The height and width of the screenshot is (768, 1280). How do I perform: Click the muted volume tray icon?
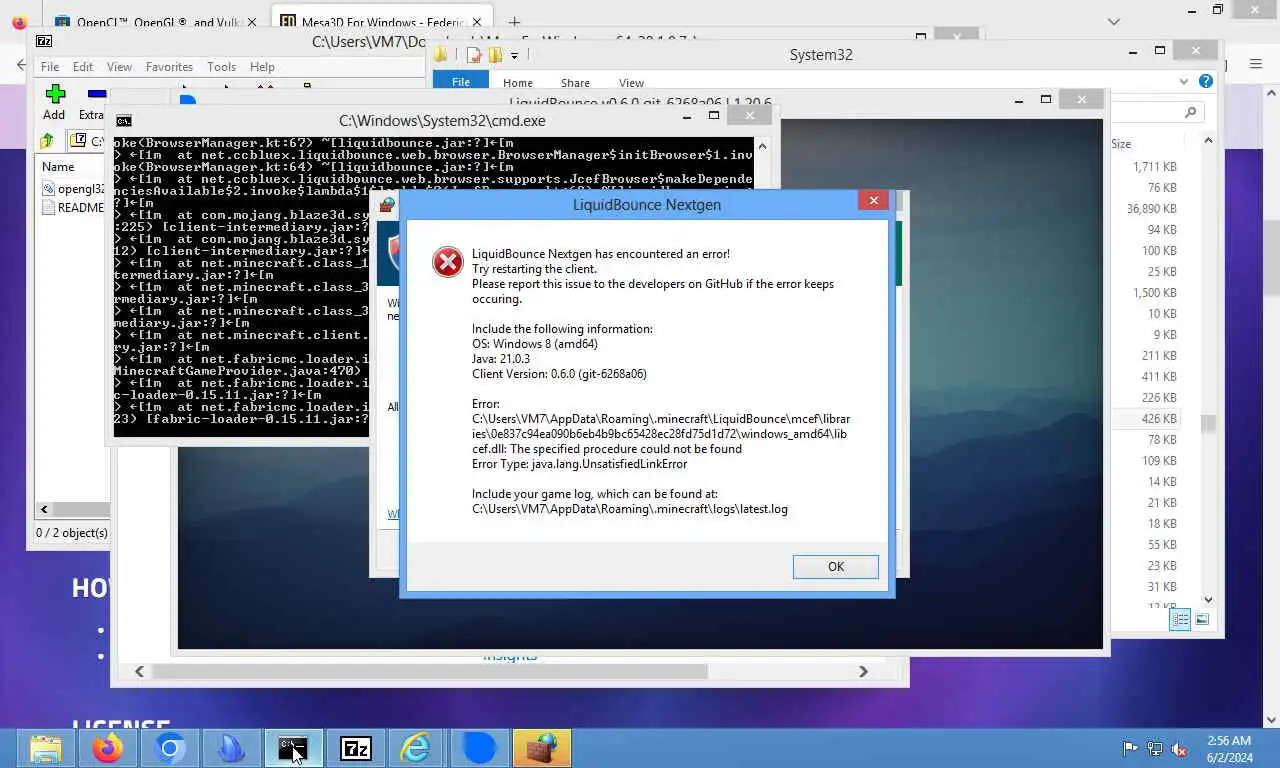(1179, 748)
